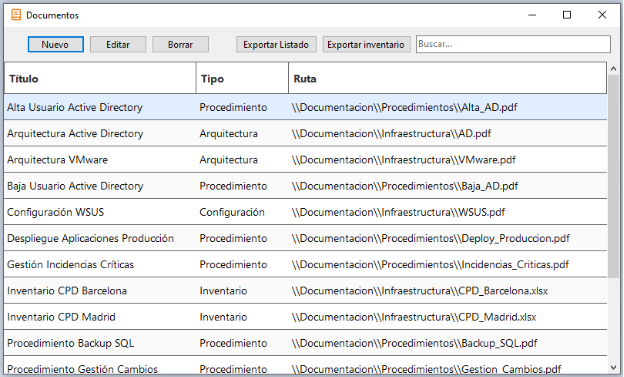Click the WSUS.pdf path cell
Screen dimensions: 624x377
pyautogui.click(x=448, y=212)
